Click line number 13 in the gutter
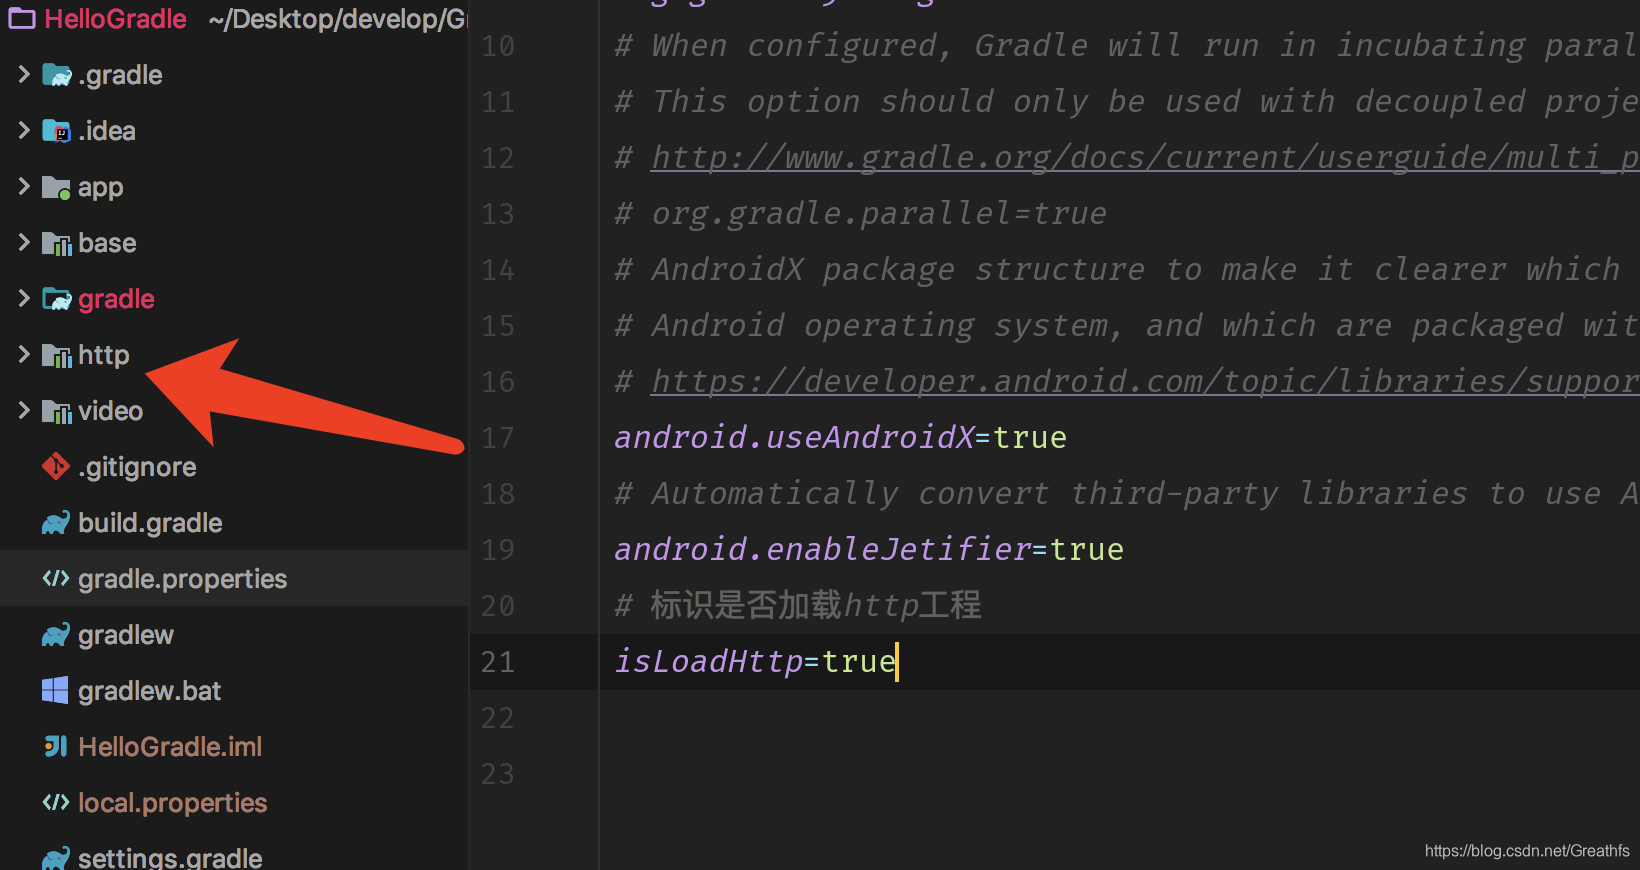Viewport: 1640px width, 870px height. click(x=498, y=214)
